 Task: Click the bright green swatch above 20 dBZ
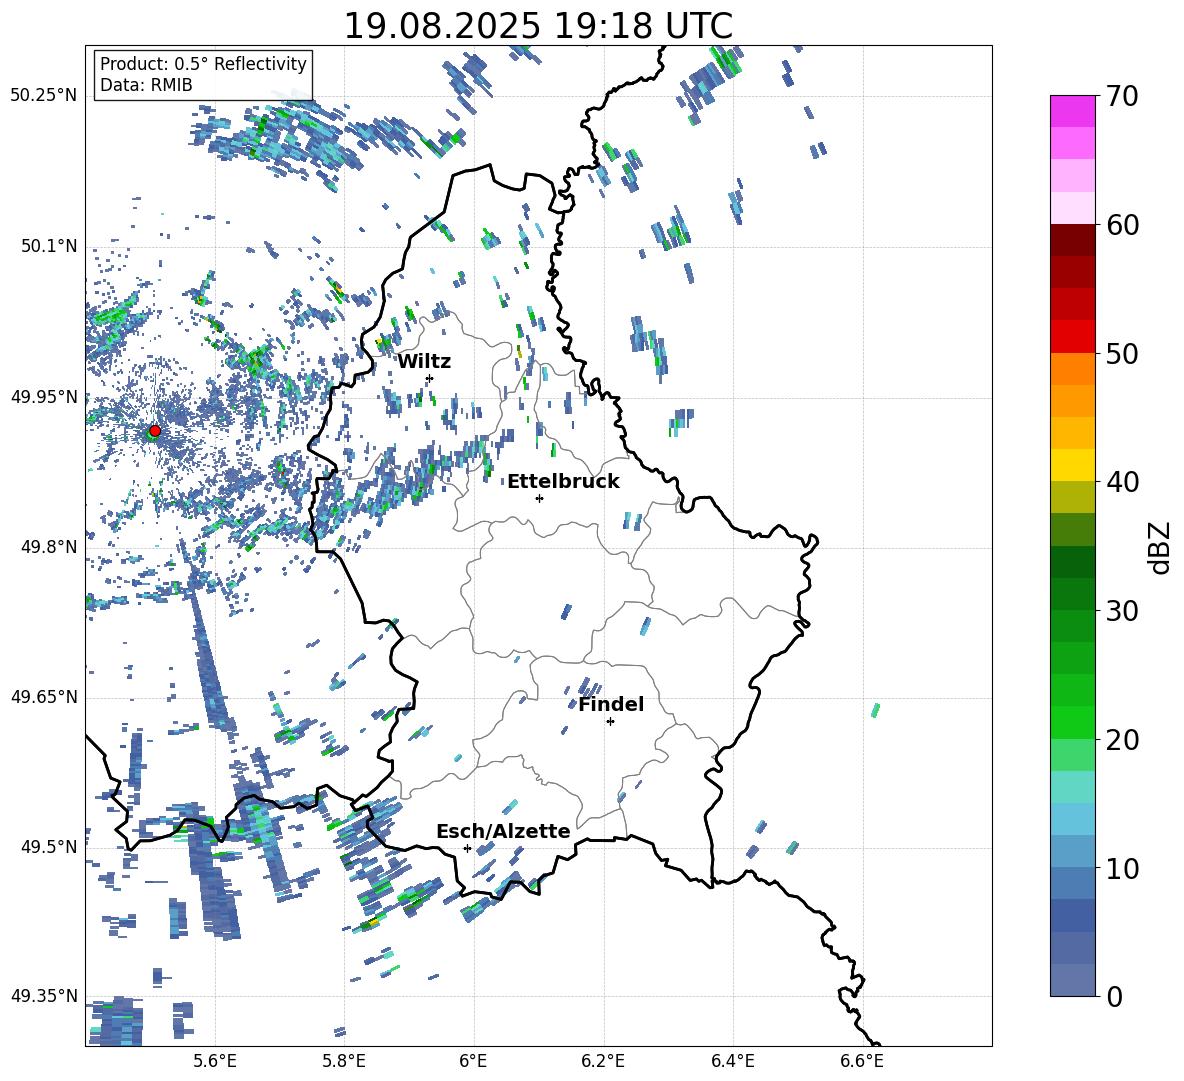coord(1073,722)
